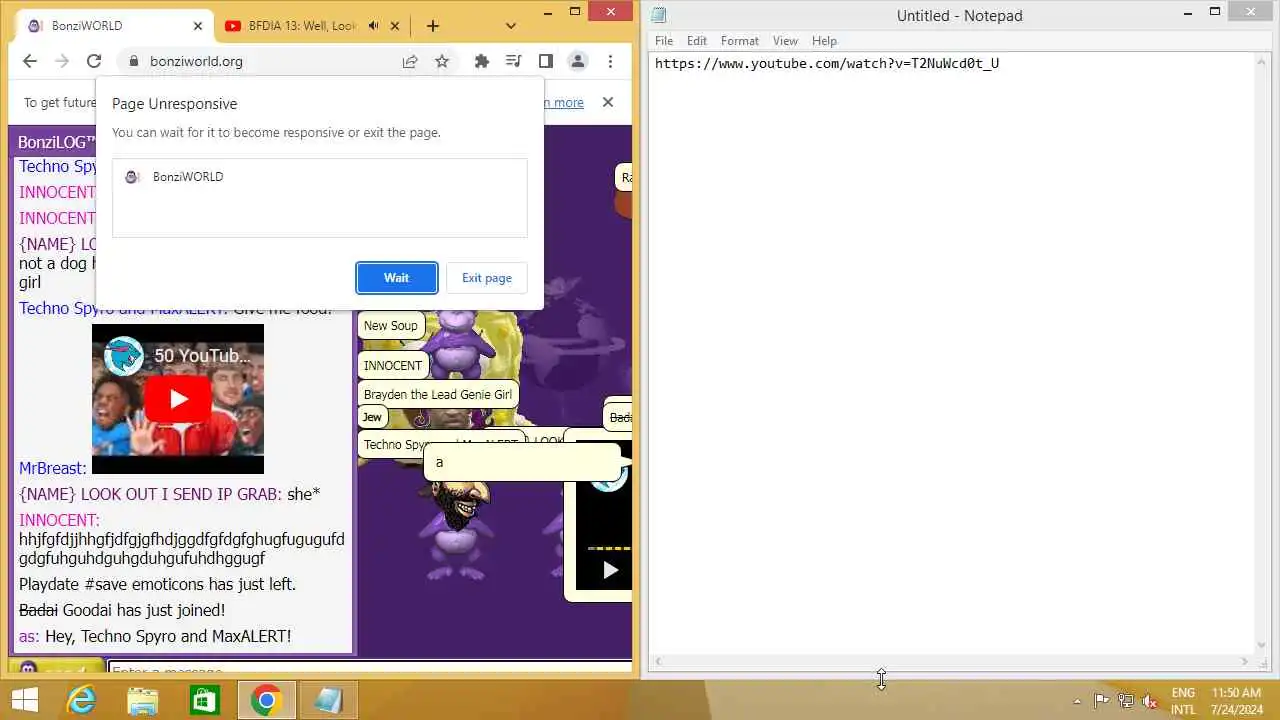This screenshot has width=1280, height=720.
Task: Show Chrome side panel
Action: tap(545, 61)
